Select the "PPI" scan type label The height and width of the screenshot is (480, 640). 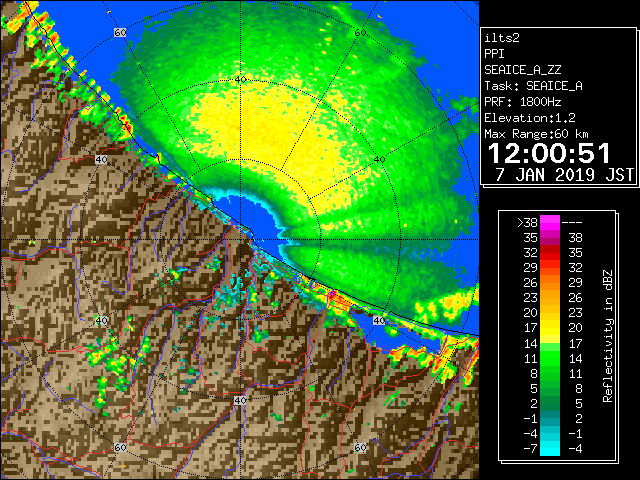(x=494, y=54)
